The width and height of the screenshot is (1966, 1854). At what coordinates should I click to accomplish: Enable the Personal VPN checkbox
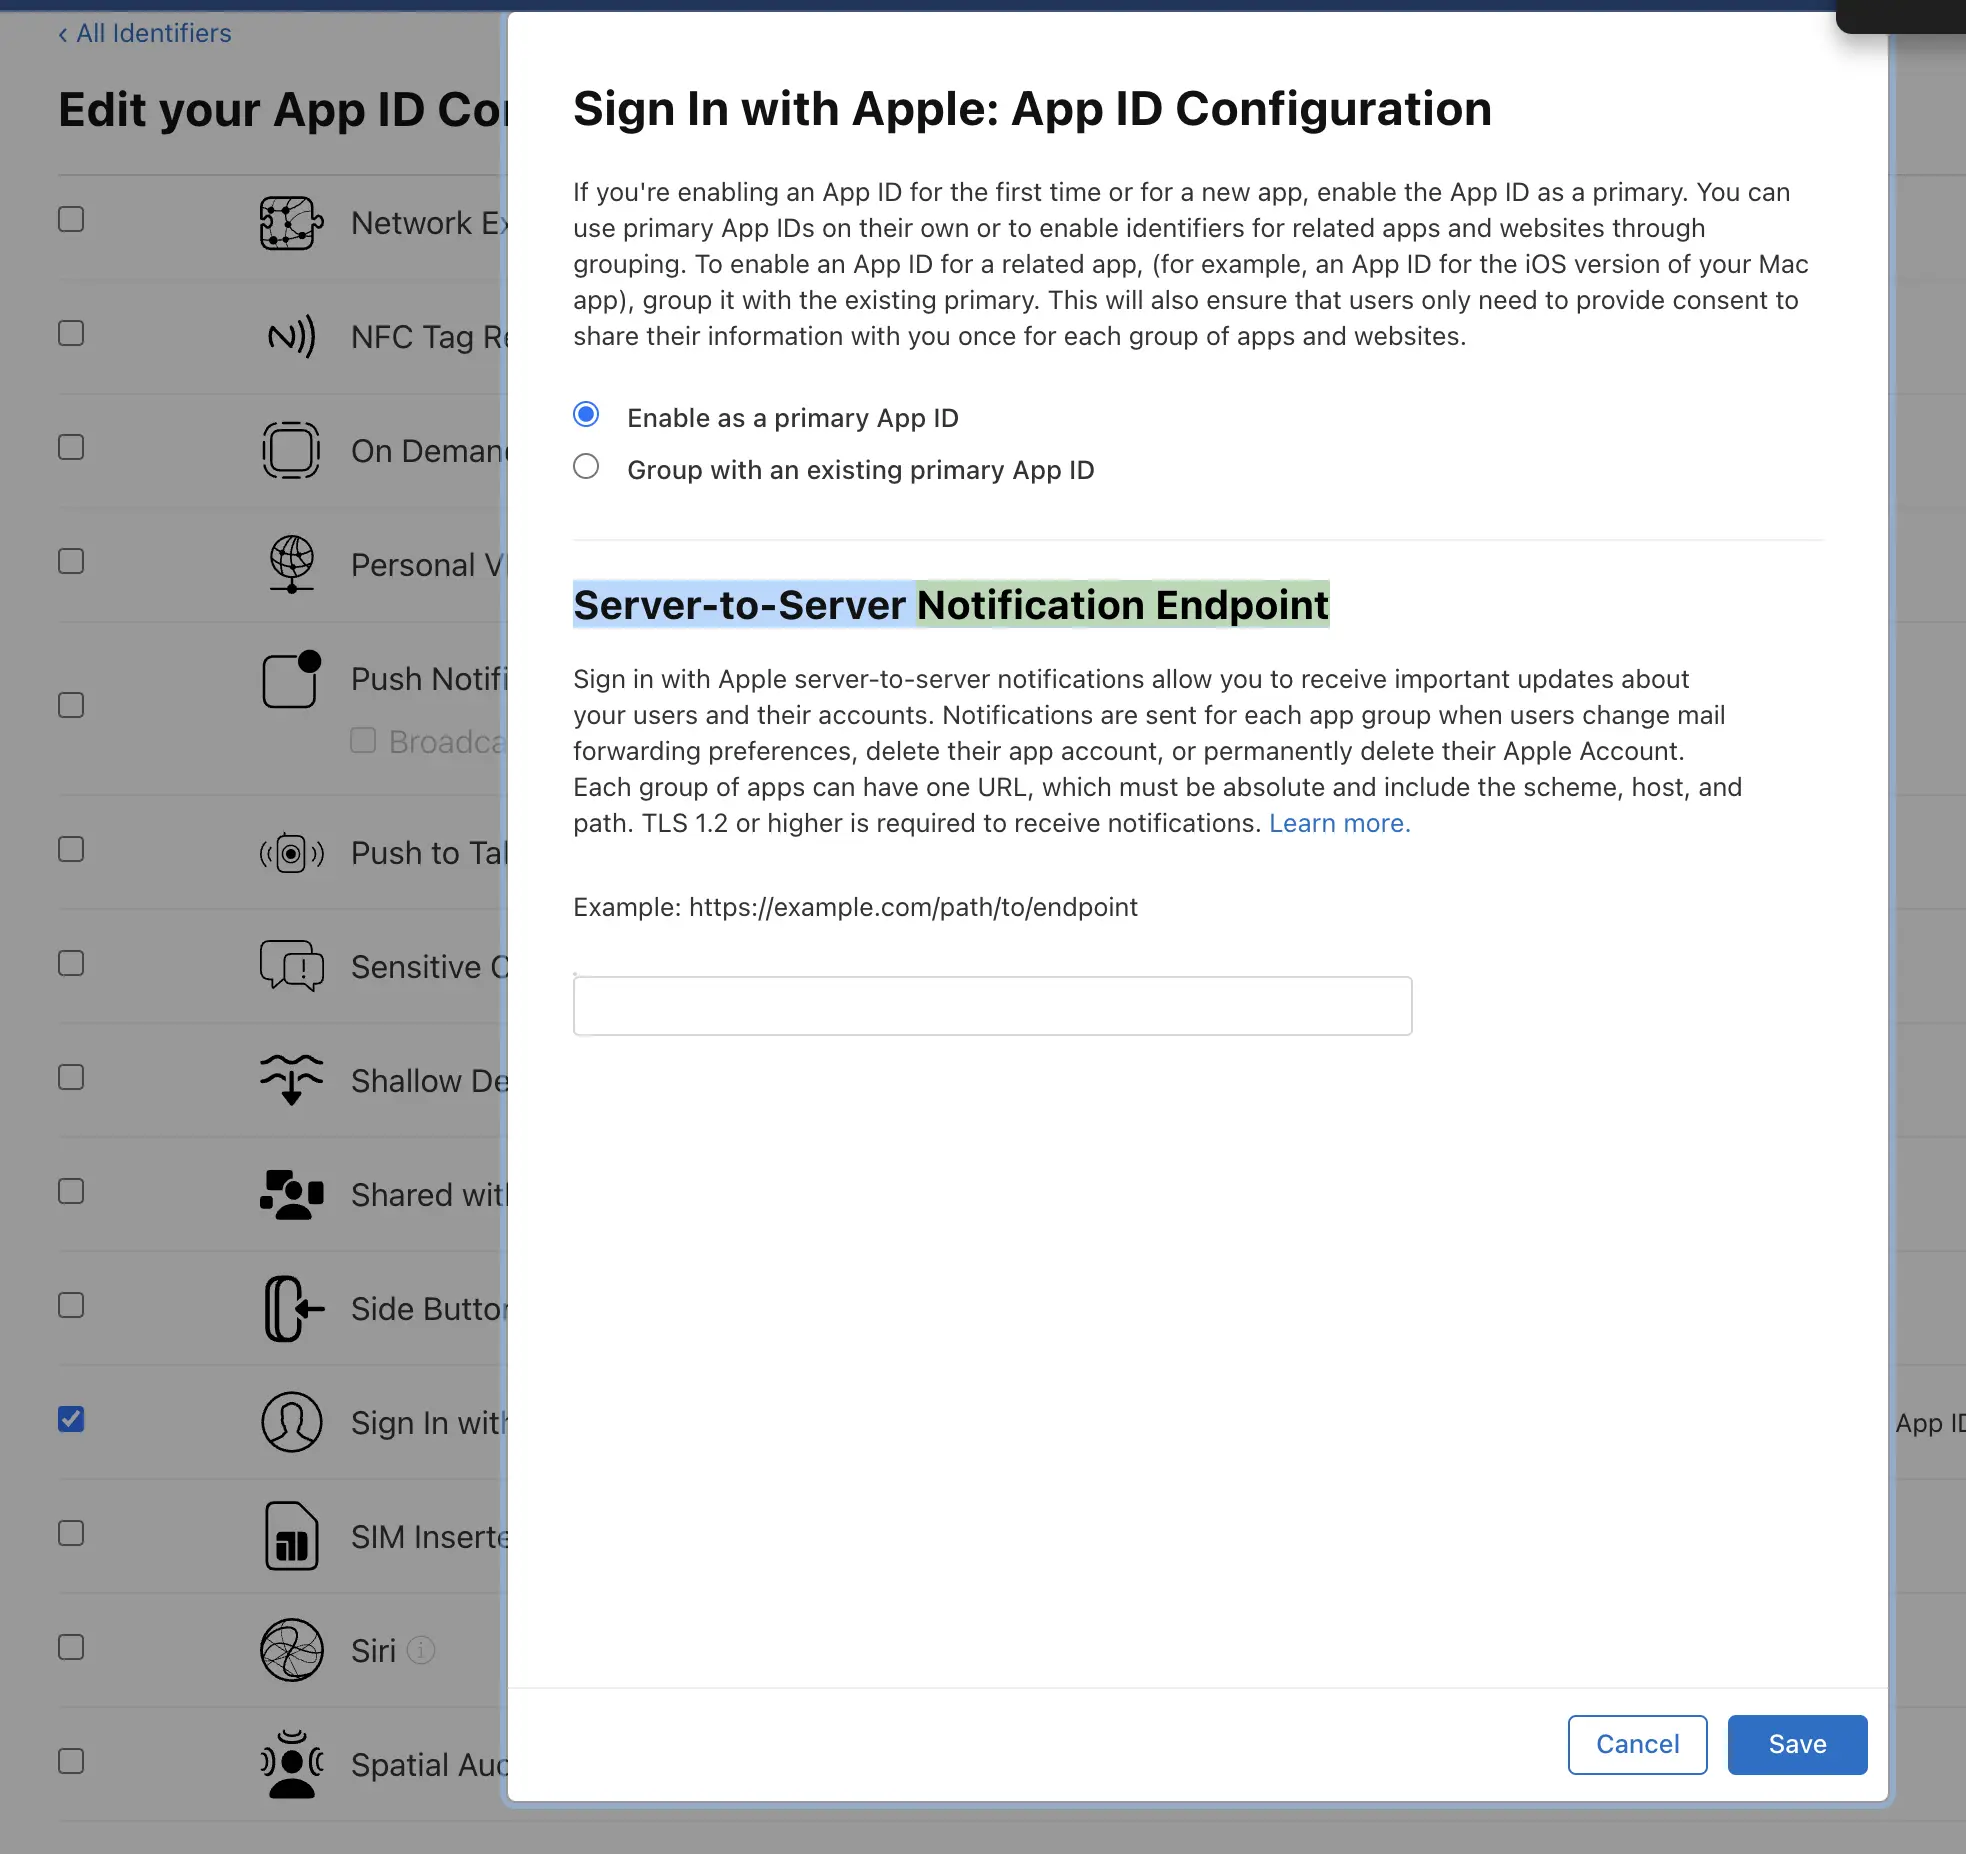[x=71, y=561]
